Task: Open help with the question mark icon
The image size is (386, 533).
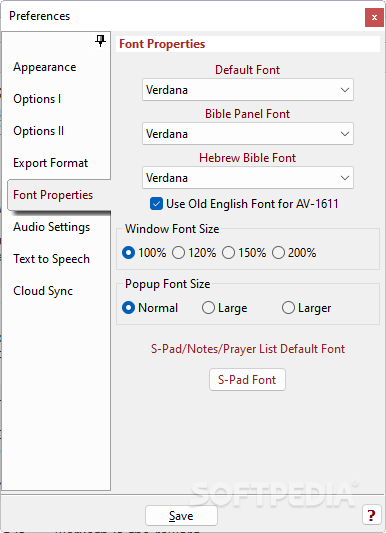Action: coord(371,515)
